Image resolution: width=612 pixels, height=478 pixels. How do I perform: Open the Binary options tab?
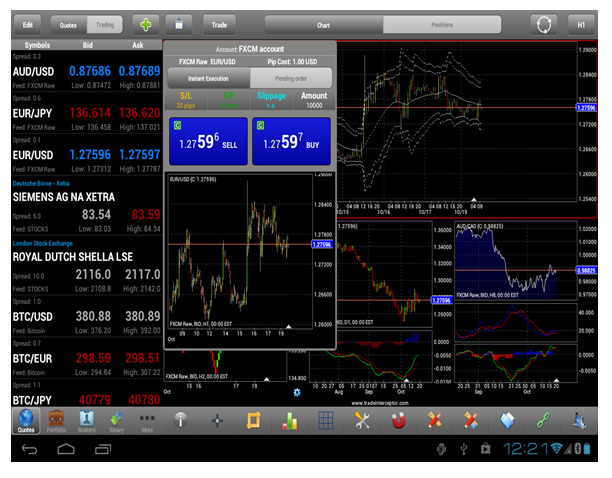[116, 421]
